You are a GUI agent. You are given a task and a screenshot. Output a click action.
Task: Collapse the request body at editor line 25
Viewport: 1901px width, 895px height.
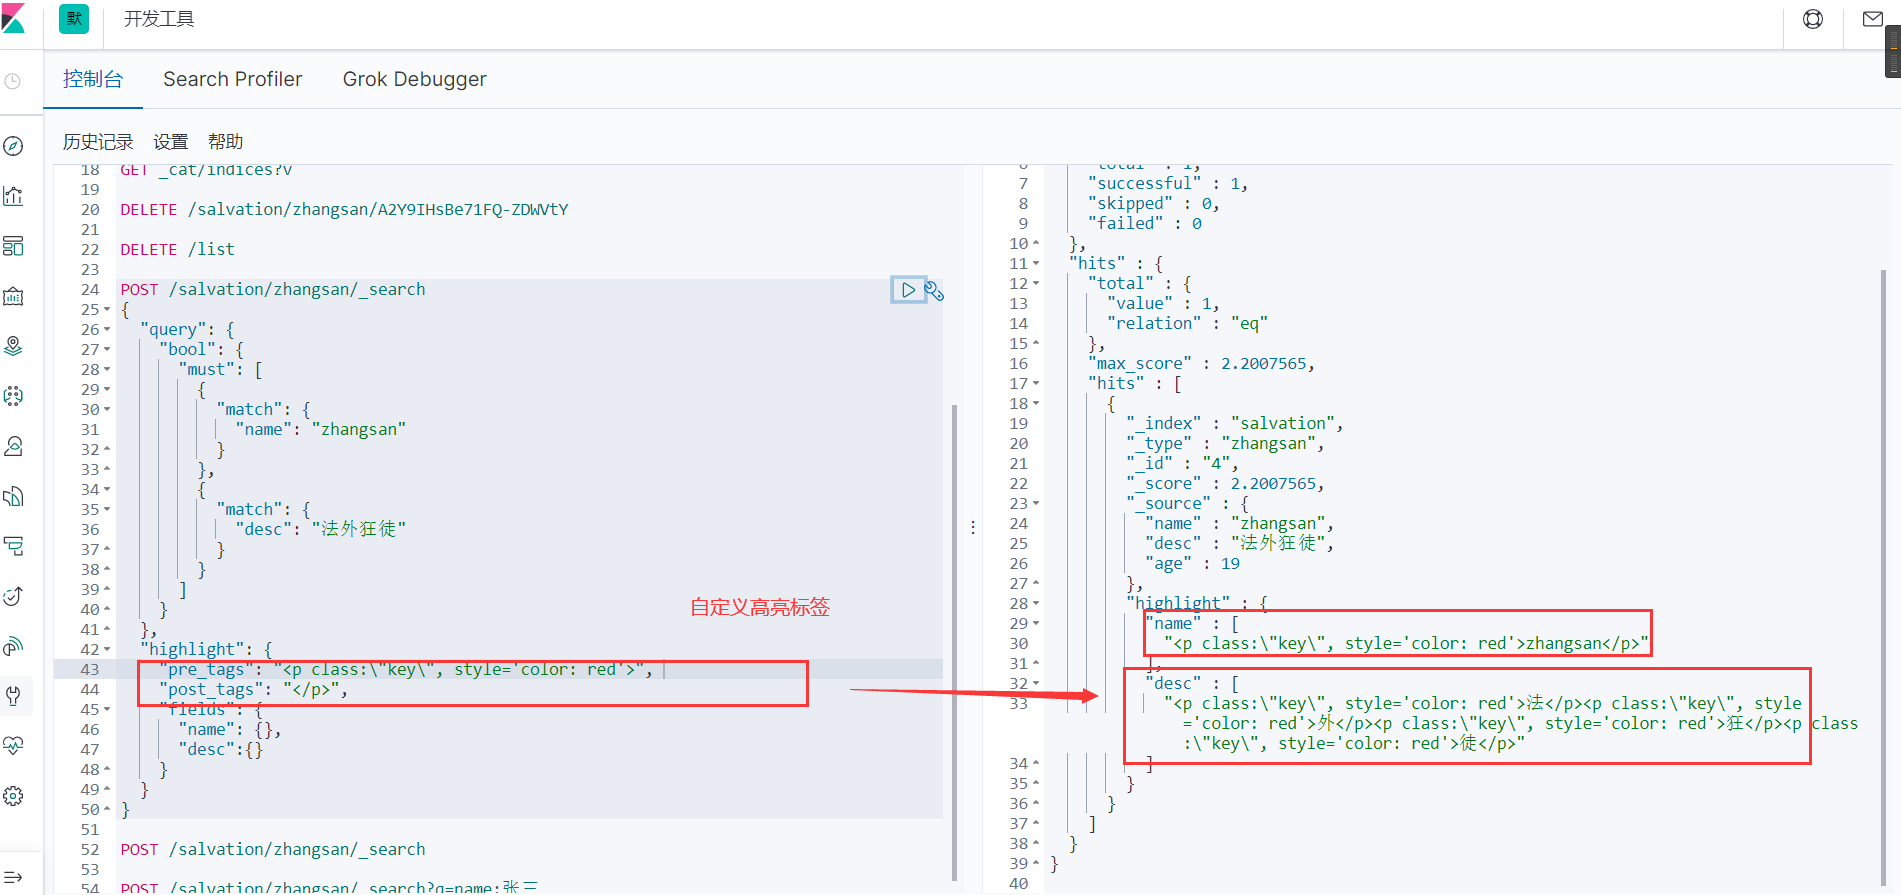click(x=107, y=310)
